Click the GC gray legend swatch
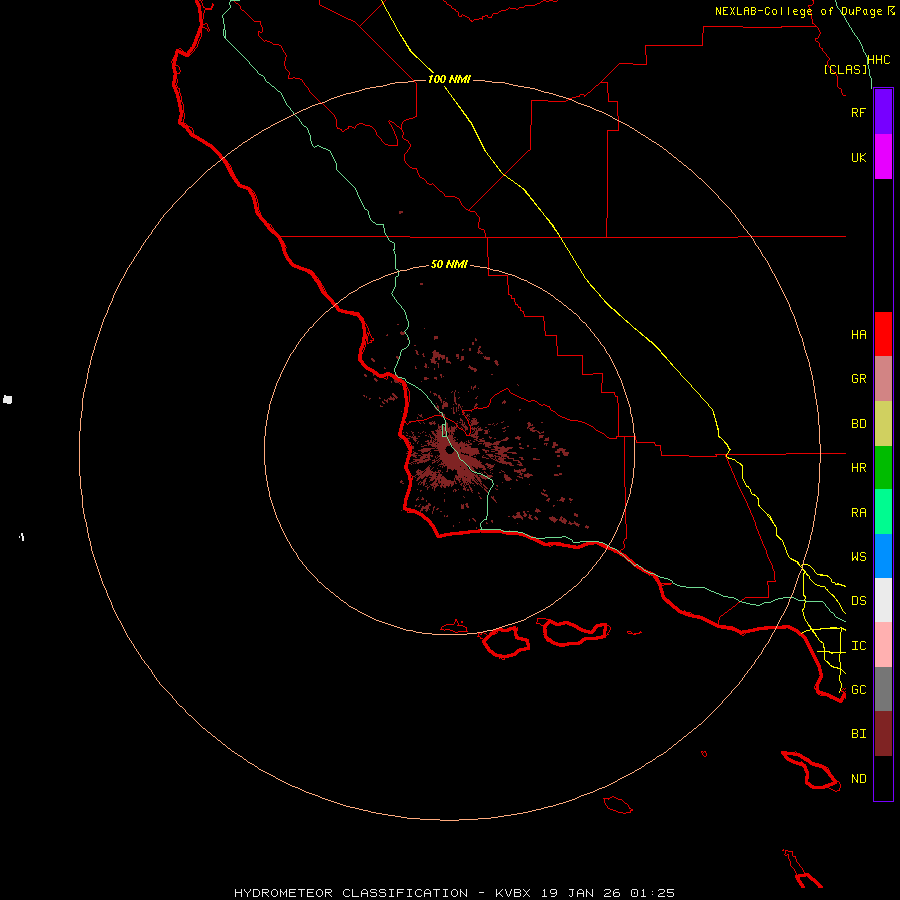This screenshot has height=900, width=900. pyautogui.click(x=883, y=689)
